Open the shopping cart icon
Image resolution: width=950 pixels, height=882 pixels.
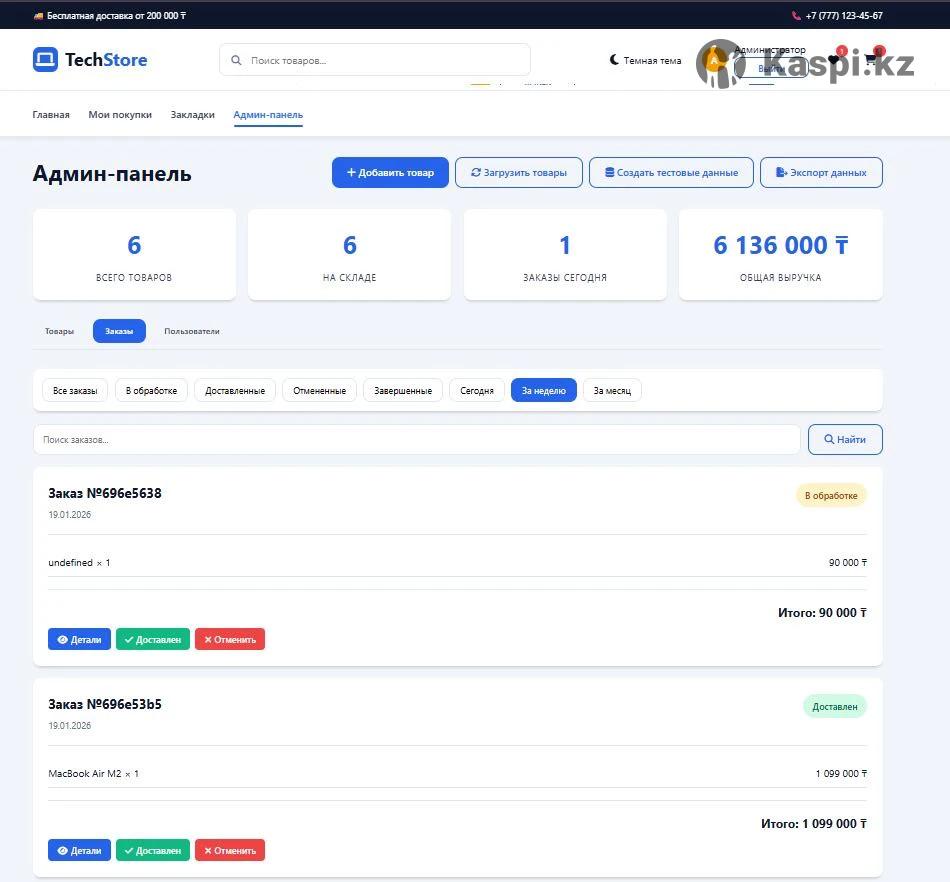point(871,60)
